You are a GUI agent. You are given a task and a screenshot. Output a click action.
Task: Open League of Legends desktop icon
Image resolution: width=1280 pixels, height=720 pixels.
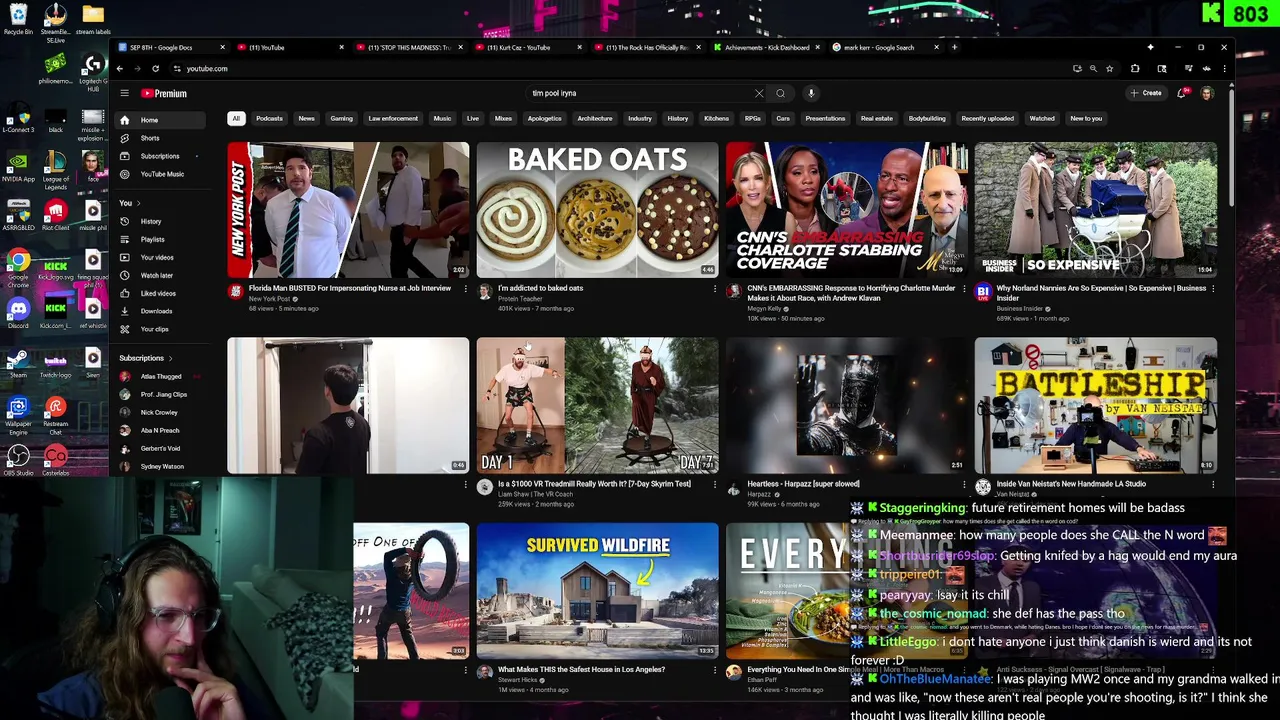(x=56, y=170)
